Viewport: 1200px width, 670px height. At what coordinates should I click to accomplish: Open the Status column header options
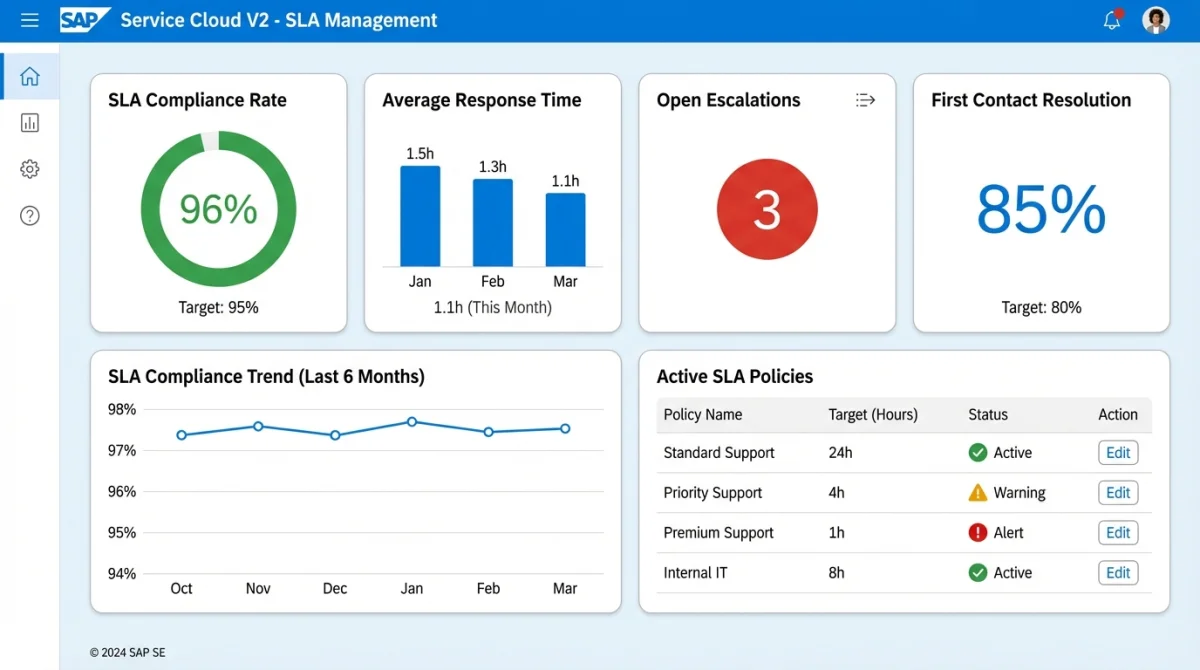coord(987,414)
